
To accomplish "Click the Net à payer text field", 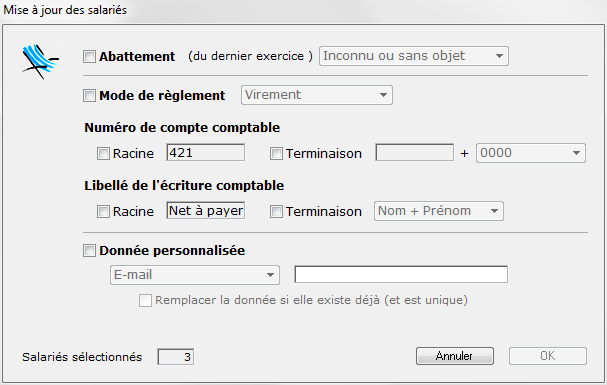I will pos(206,210).
